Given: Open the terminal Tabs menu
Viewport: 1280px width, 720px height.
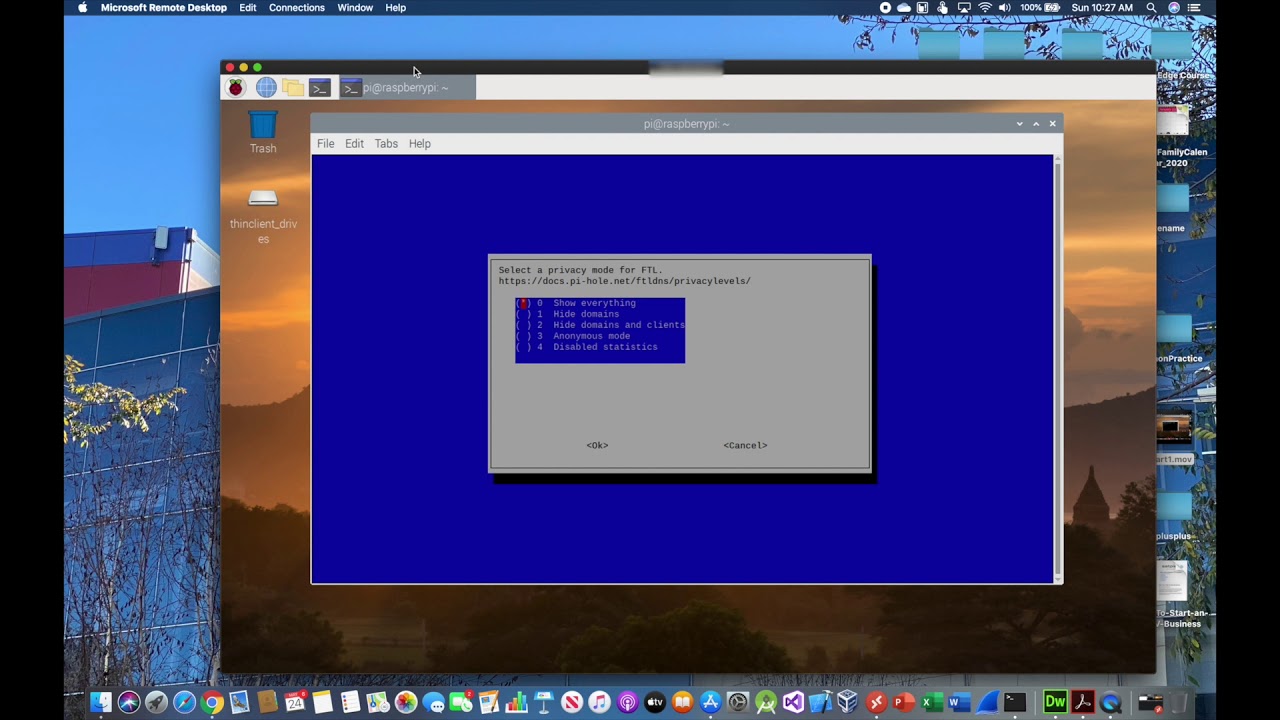Looking at the screenshot, I should point(386,144).
